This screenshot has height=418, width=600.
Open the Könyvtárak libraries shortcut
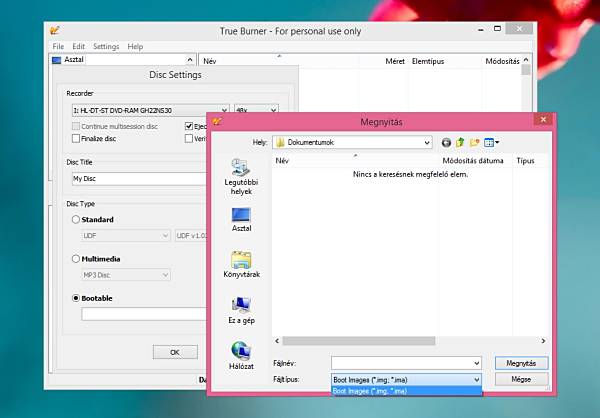(x=241, y=264)
